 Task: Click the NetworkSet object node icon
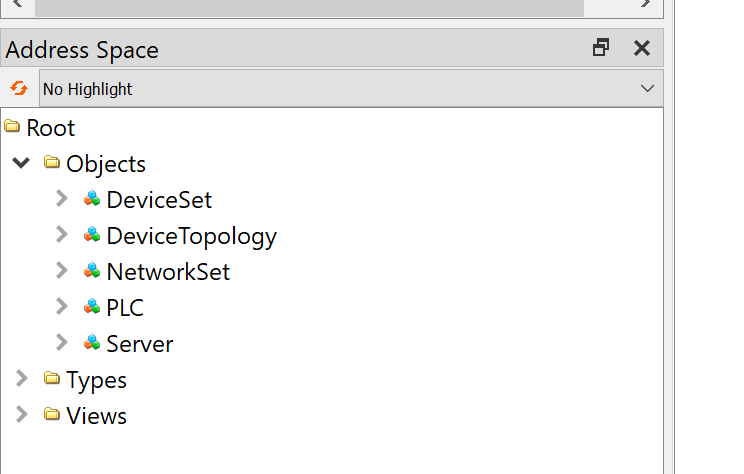(92, 271)
